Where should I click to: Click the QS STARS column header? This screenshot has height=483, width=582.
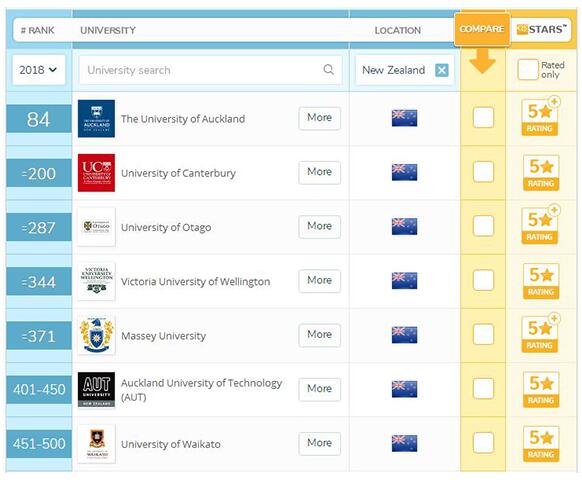(x=542, y=29)
